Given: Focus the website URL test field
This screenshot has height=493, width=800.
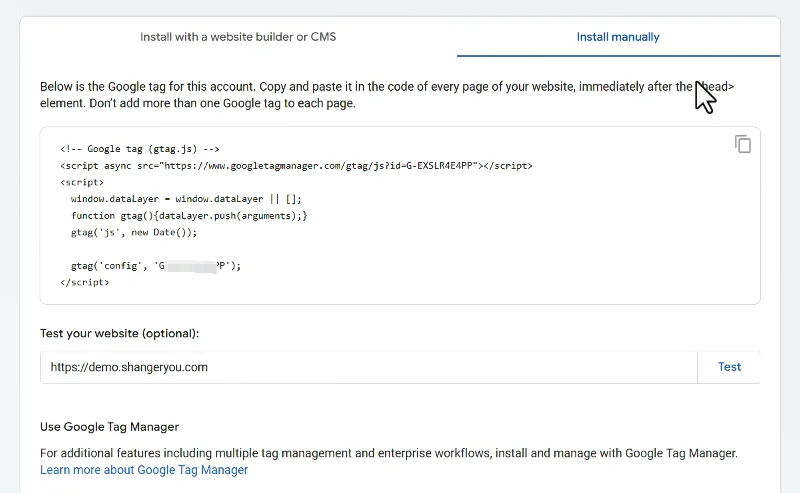Looking at the screenshot, I should (368, 367).
